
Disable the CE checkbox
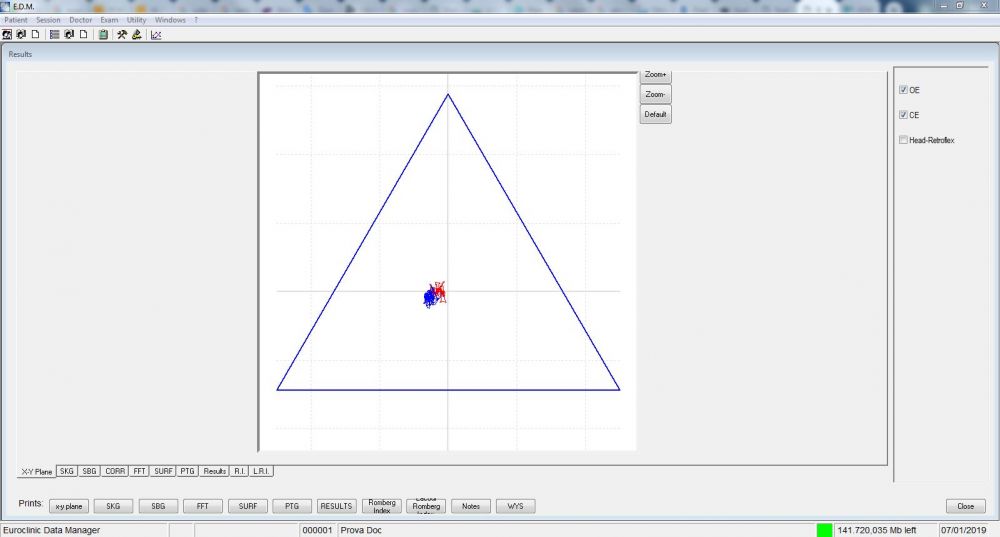904,115
